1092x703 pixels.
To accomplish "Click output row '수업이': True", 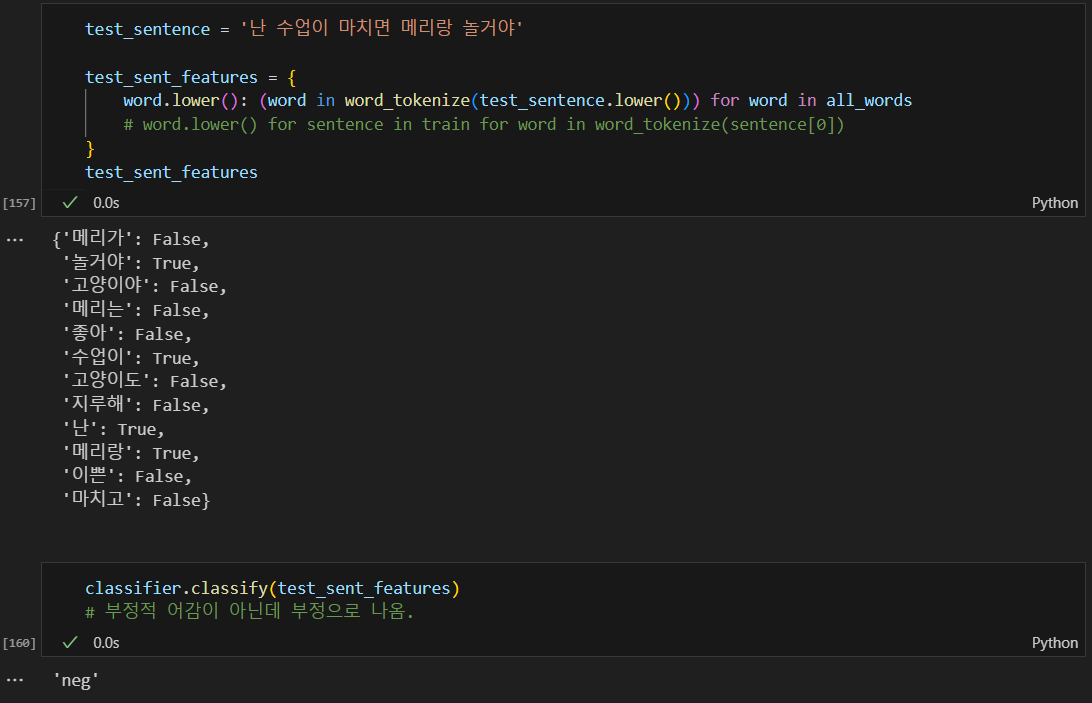I will pyautogui.click(x=131, y=357).
